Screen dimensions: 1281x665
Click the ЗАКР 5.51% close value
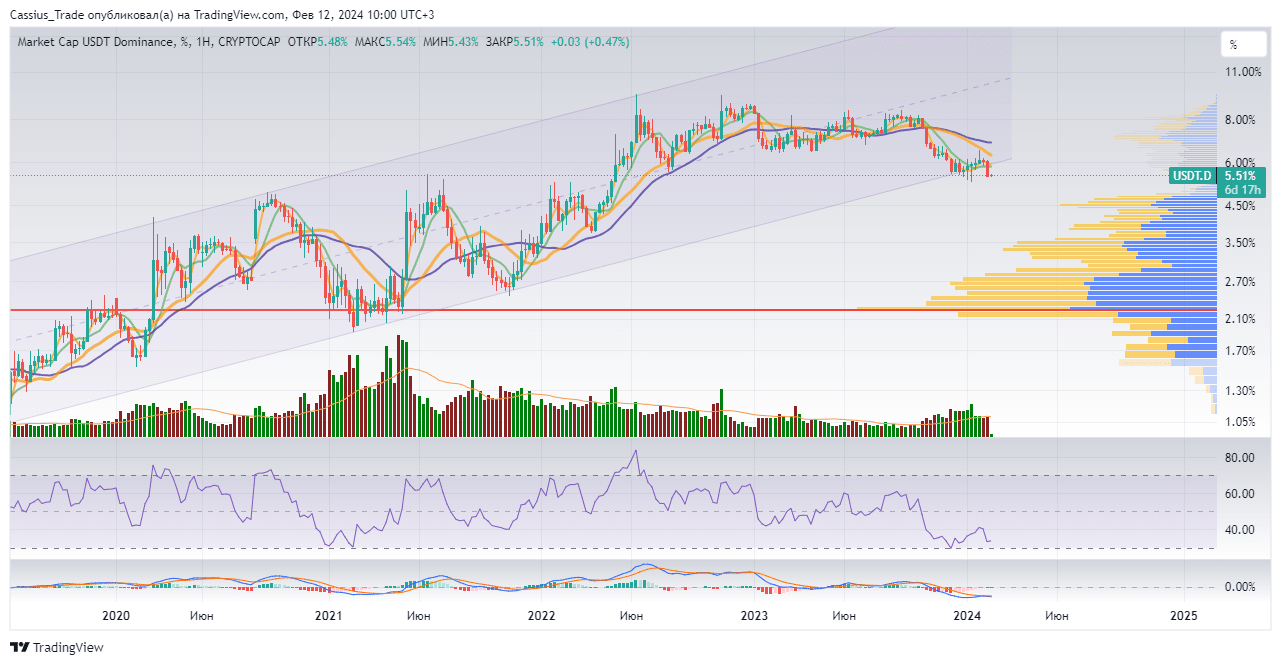514,42
